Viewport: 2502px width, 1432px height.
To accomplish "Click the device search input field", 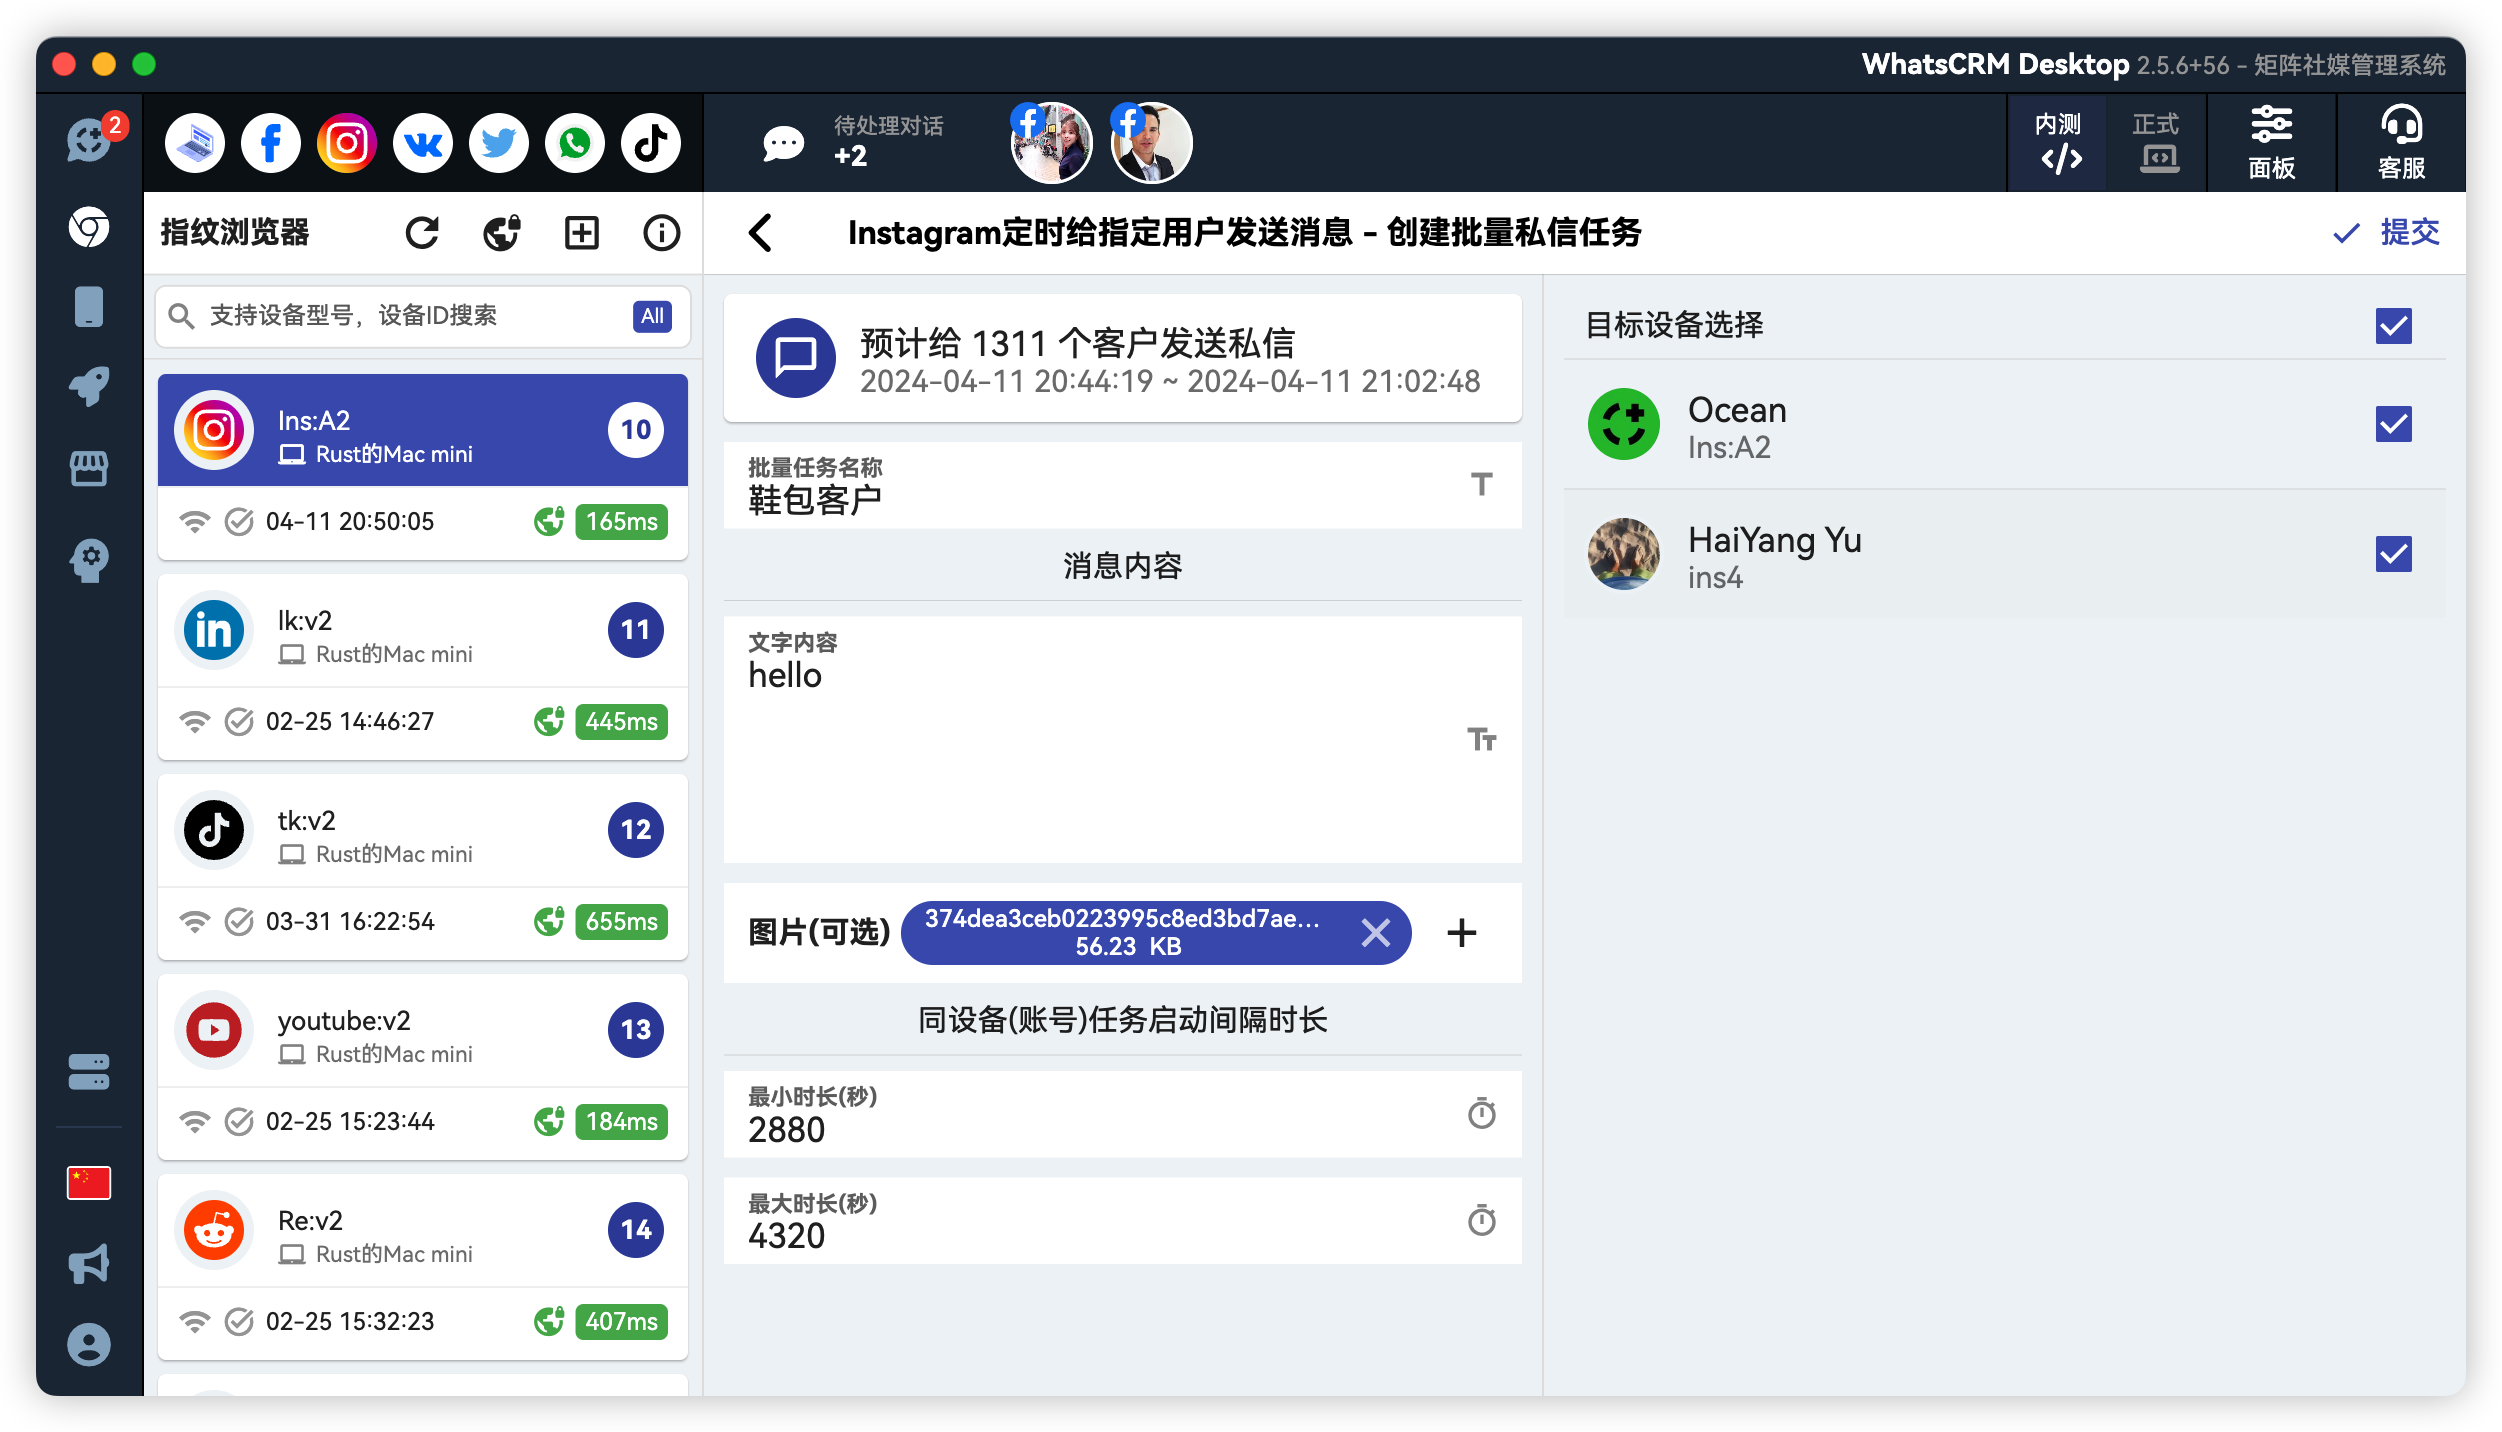I will [390, 316].
